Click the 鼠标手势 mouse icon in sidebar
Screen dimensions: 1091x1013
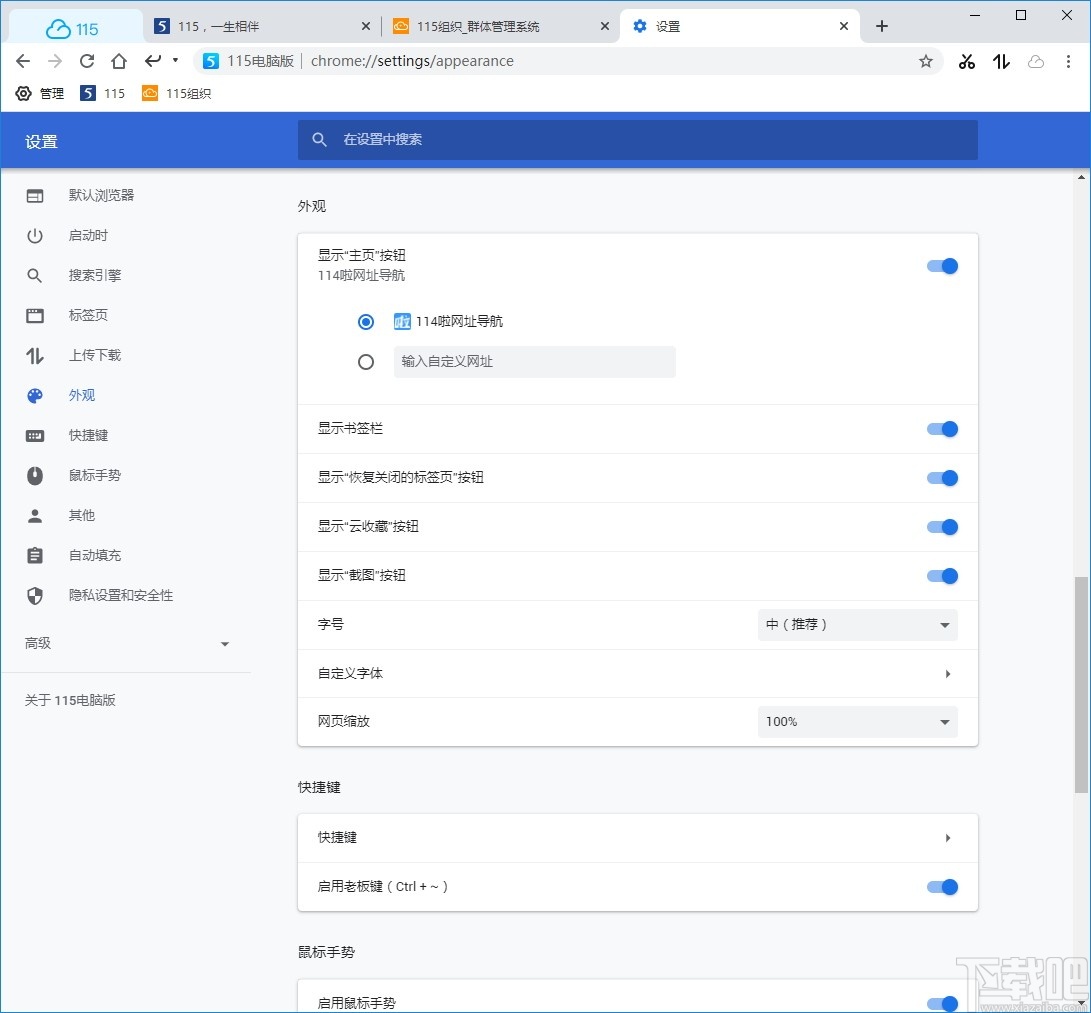35,476
